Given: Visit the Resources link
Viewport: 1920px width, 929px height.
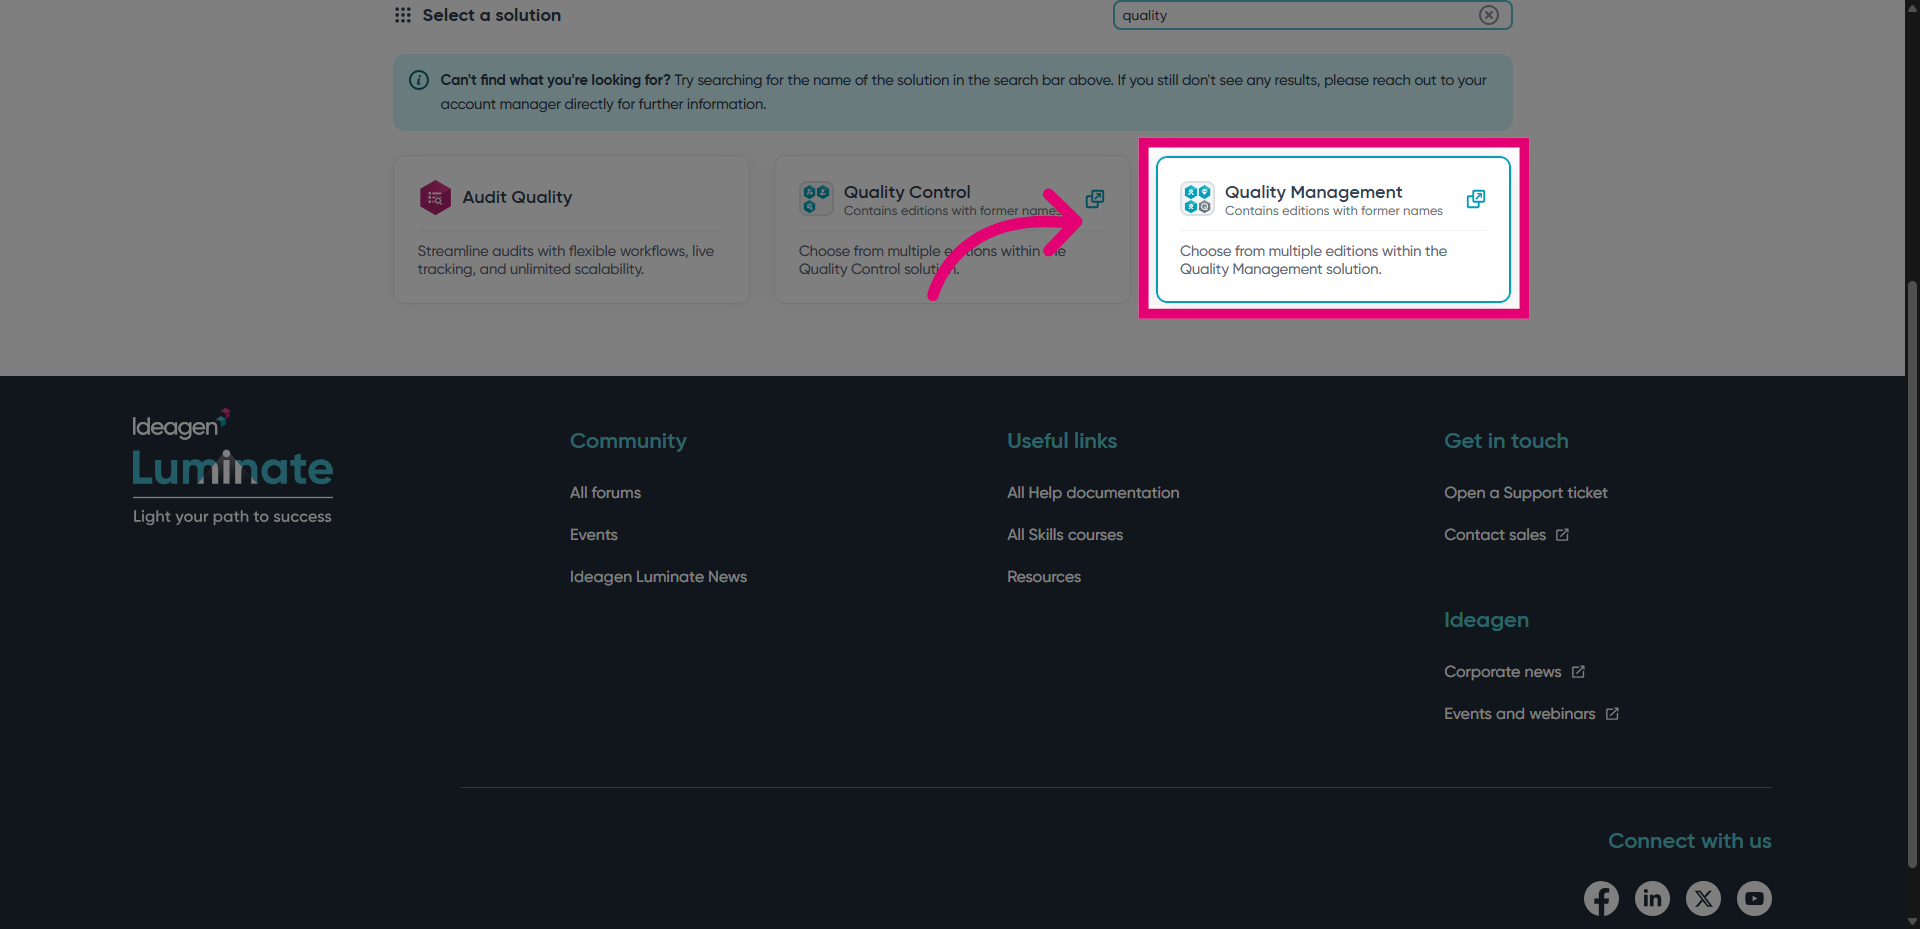Looking at the screenshot, I should [1043, 576].
